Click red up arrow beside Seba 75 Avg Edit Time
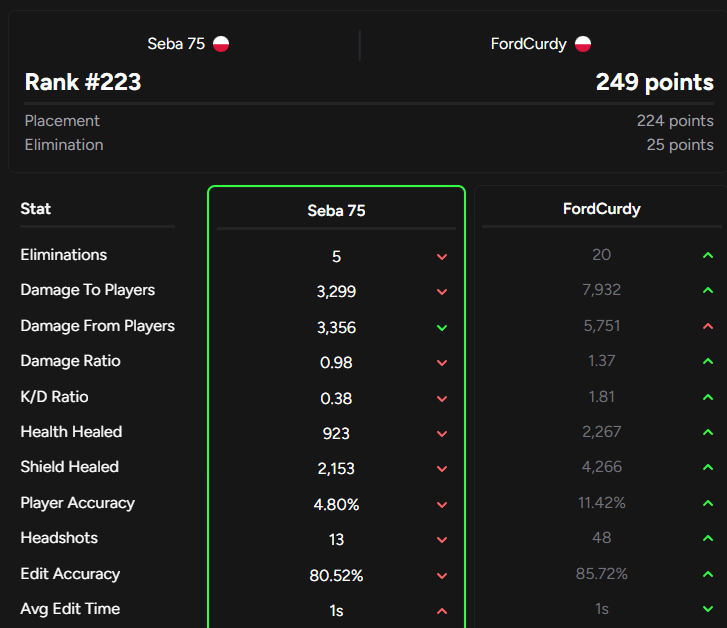 coord(442,611)
